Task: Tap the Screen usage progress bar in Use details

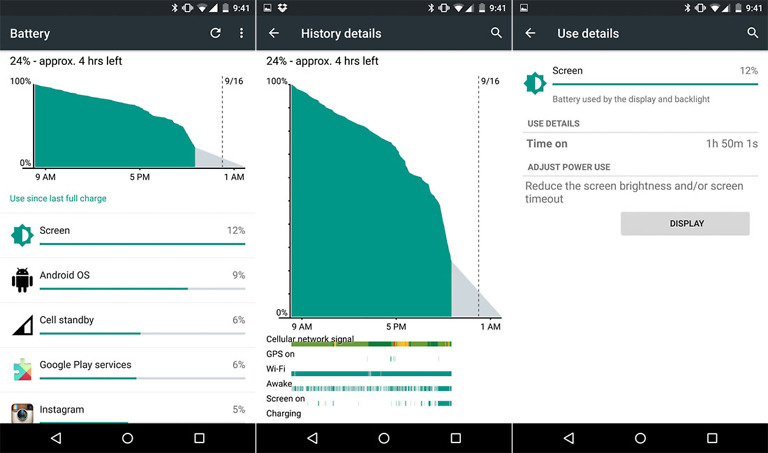Action: tap(655, 84)
